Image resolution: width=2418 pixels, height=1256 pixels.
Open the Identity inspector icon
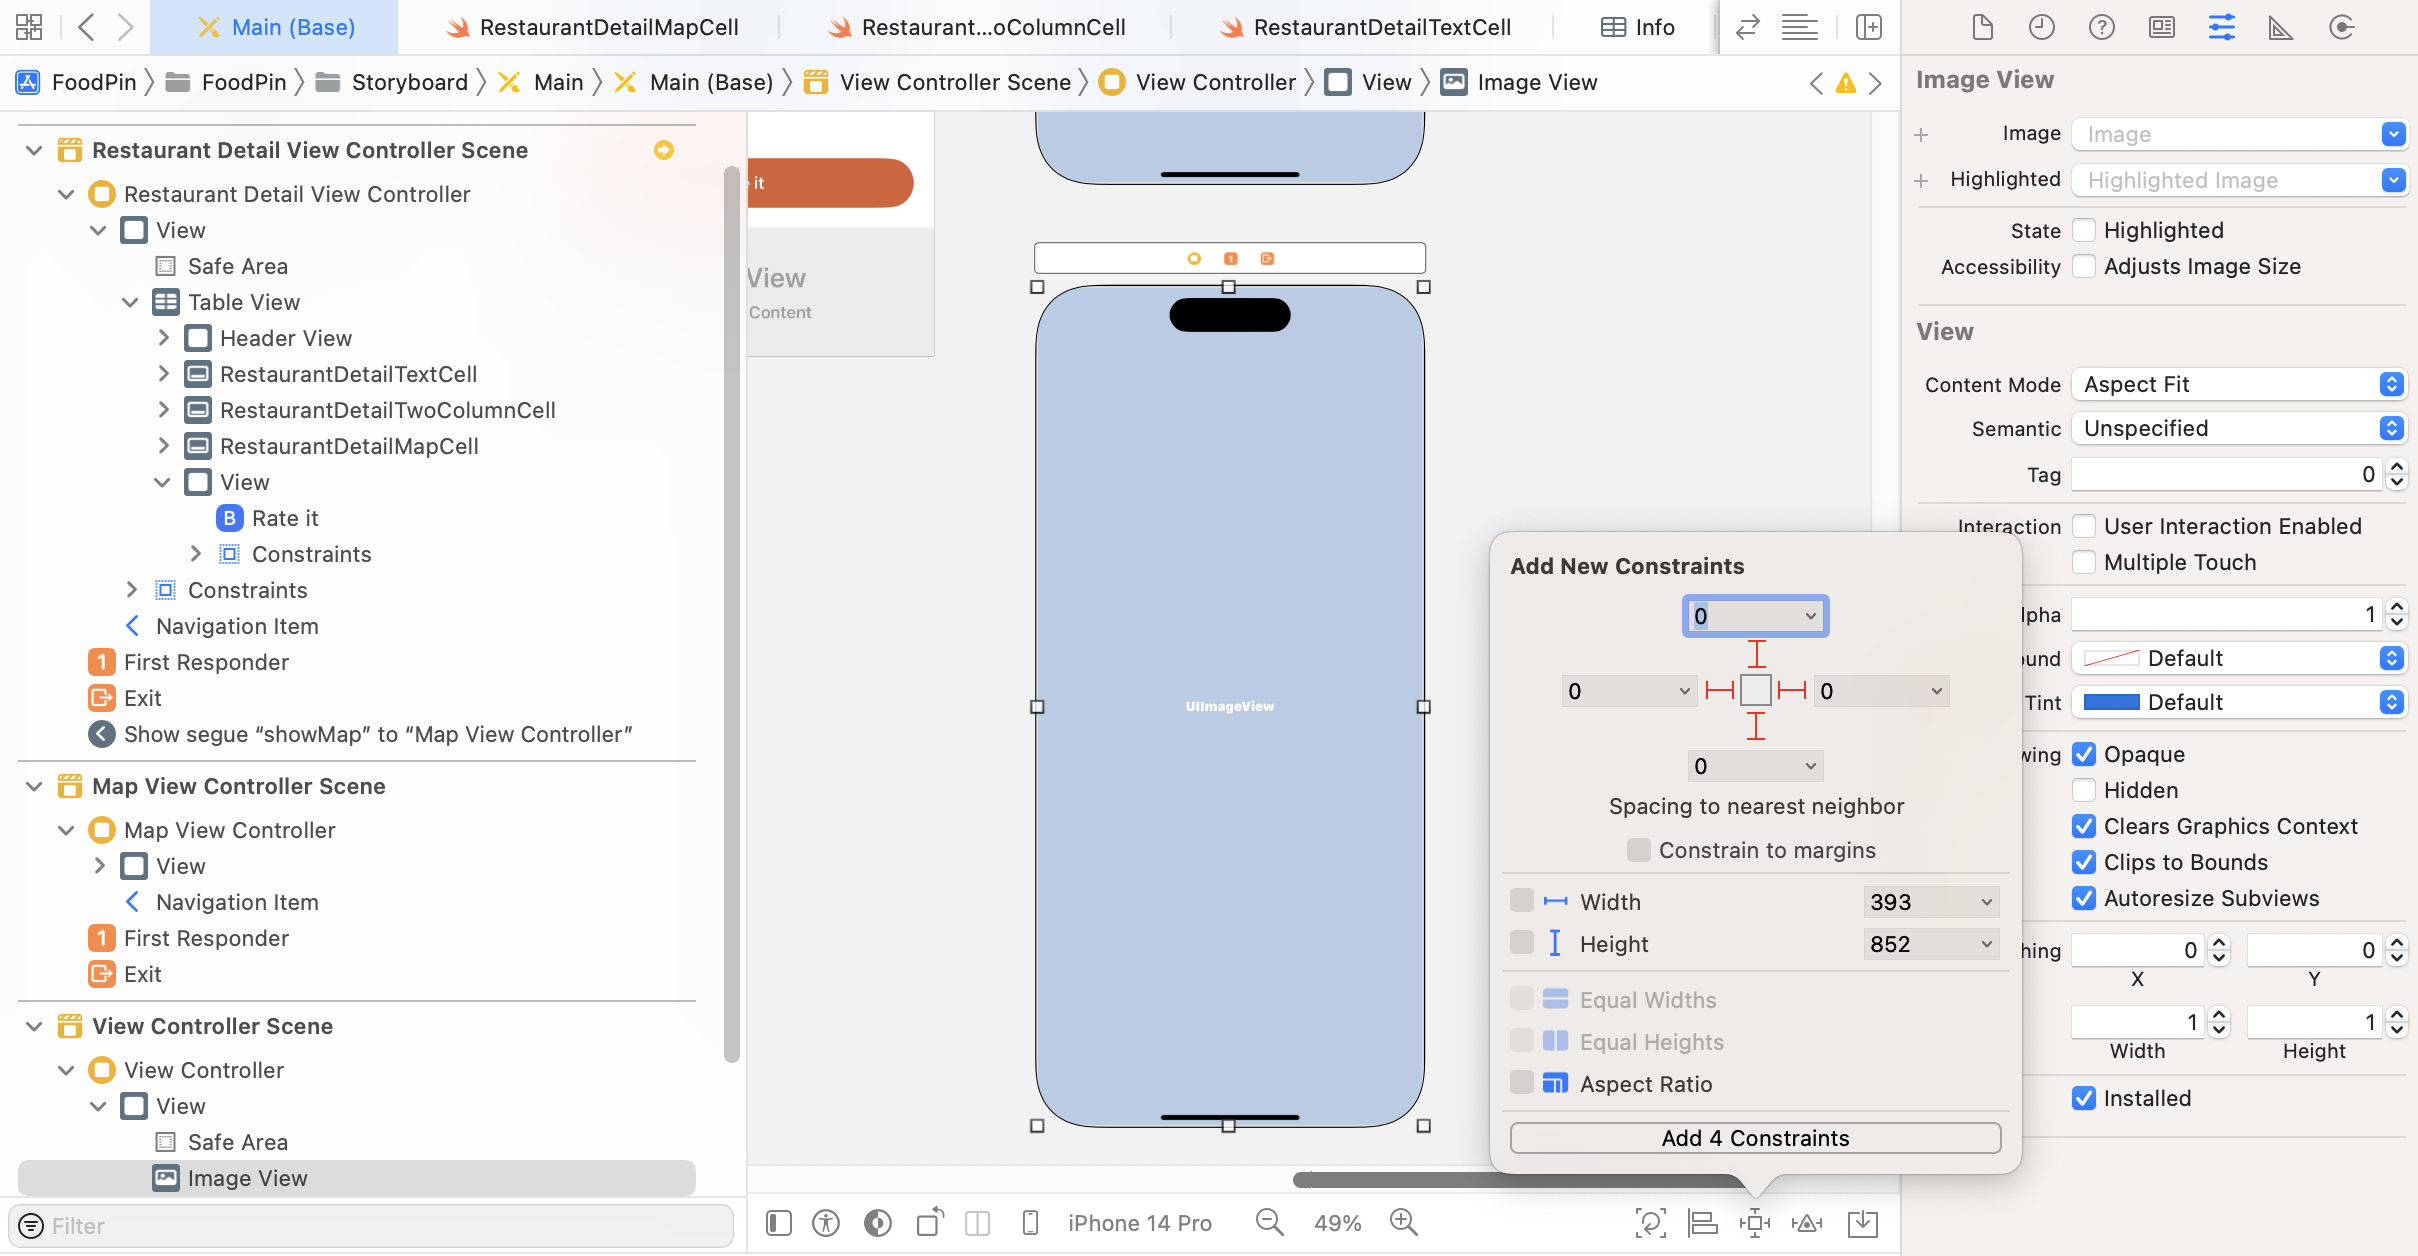[2161, 27]
